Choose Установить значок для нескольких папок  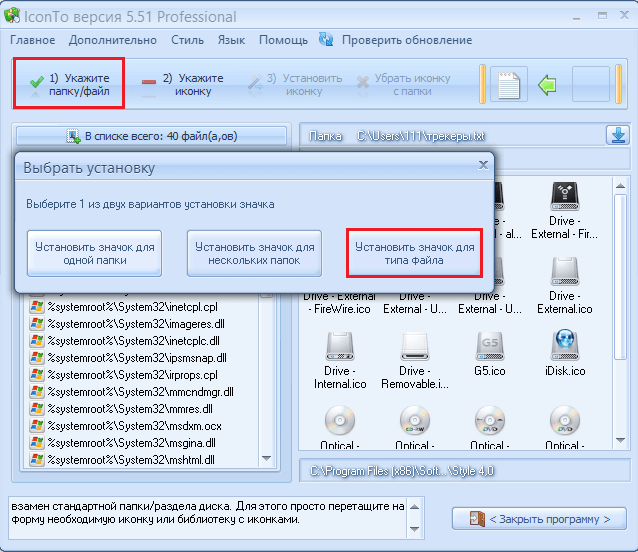(254, 253)
